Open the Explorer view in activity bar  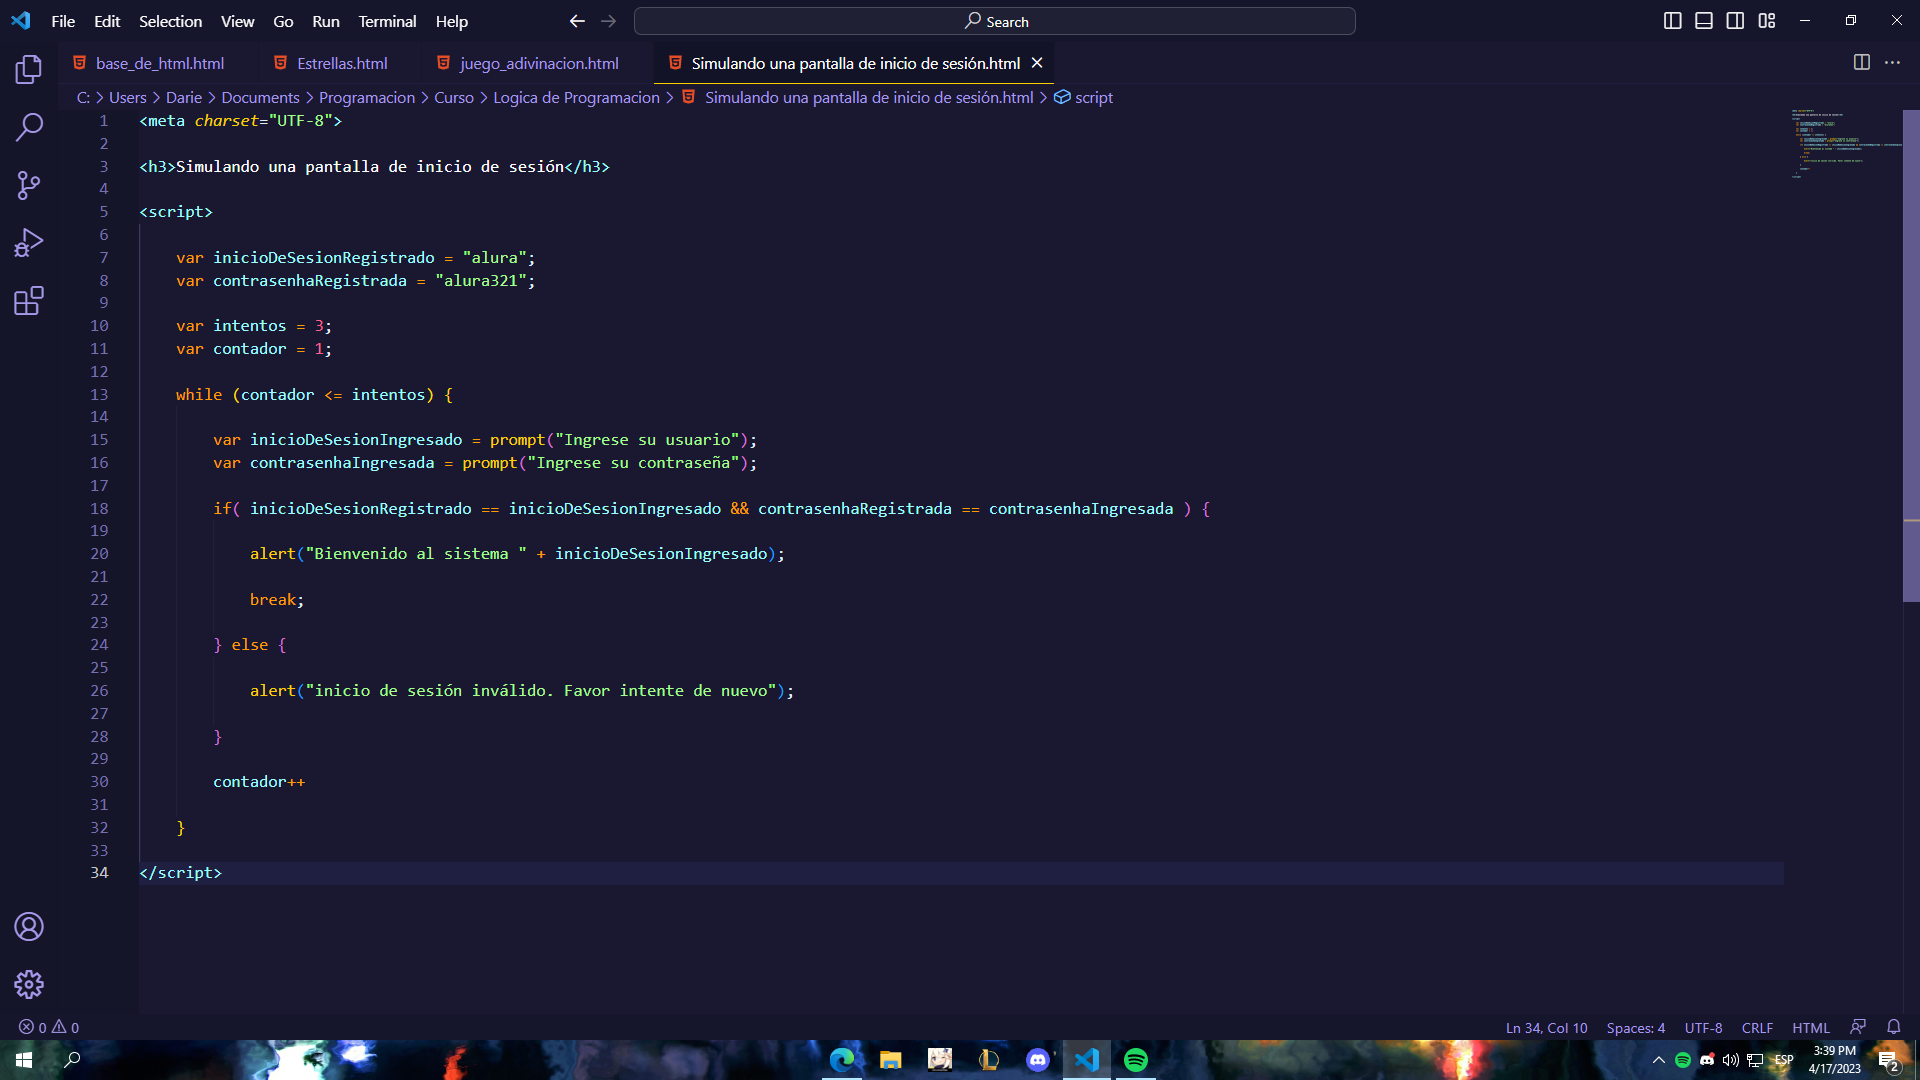[x=29, y=69]
